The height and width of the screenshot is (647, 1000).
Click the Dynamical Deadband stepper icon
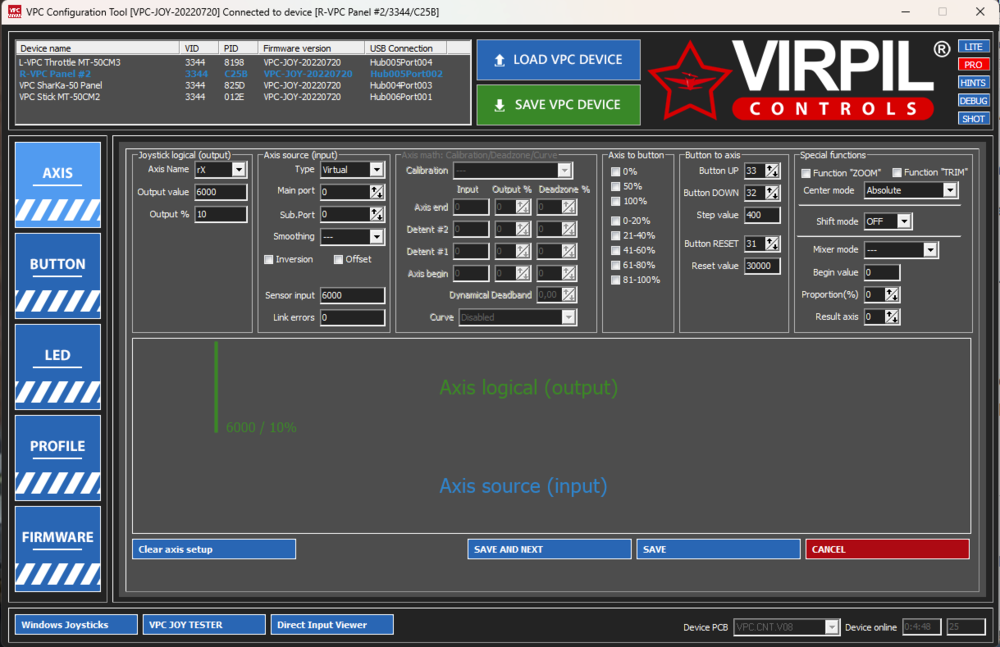click(x=569, y=295)
